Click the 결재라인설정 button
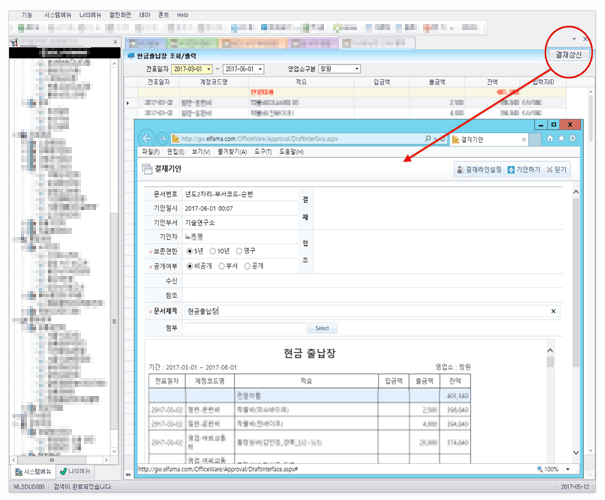Image resolution: width=605 pixels, height=500 pixels. pyautogui.click(x=479, y=169)
